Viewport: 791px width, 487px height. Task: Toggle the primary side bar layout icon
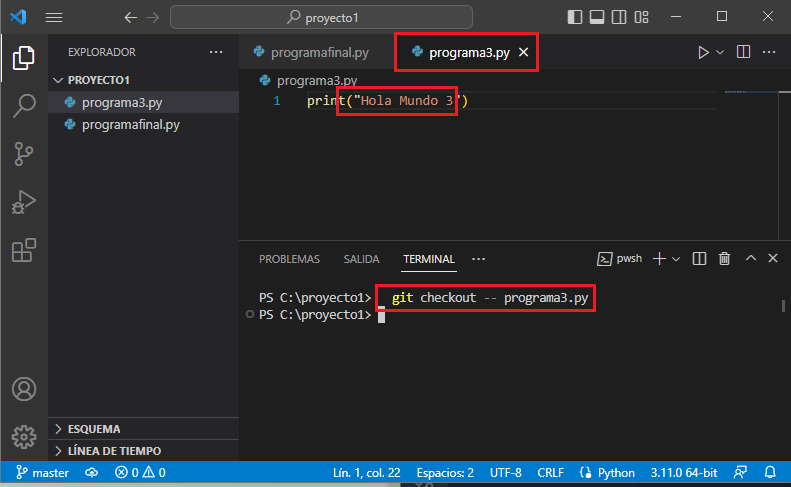575,17
